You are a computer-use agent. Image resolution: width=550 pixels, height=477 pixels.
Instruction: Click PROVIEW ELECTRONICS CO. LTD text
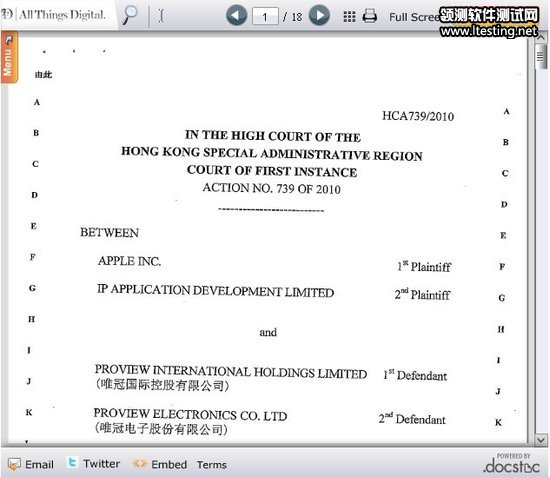pyautogui.click(x=190, y=415)
